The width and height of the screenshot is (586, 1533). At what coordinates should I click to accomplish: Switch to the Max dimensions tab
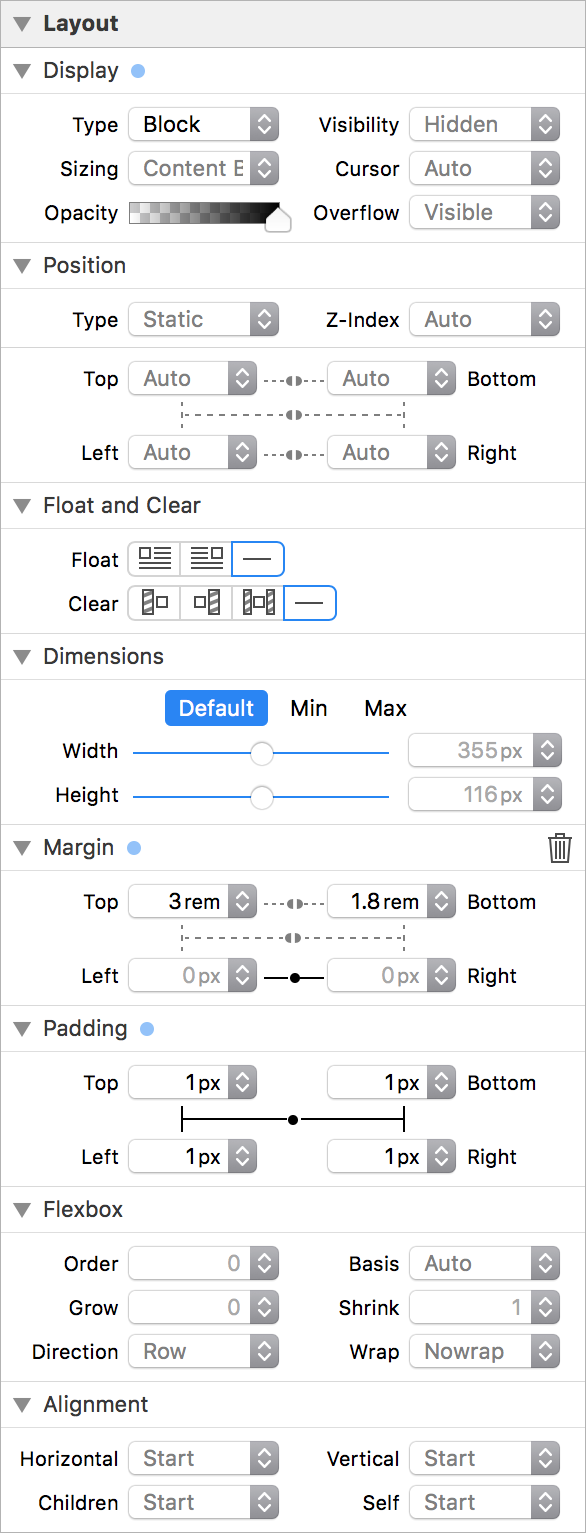[x=386, y=709]
